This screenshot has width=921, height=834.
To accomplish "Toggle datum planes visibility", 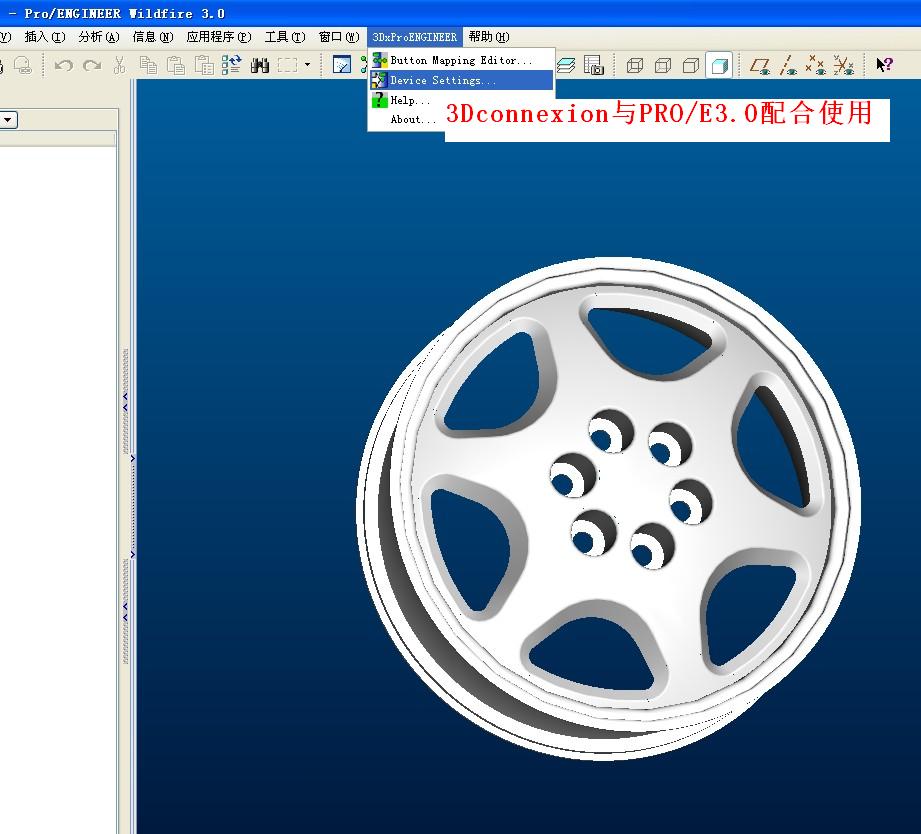I will [760, 65].
